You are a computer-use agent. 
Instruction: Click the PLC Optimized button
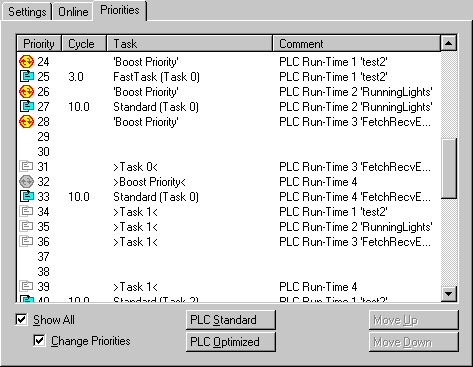[231, 342]
